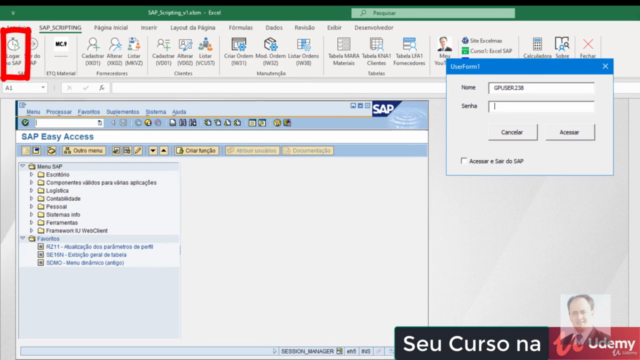Click the SAP transaction command field
The height and width of the screenshot is (360, 640).
point(68,122)
